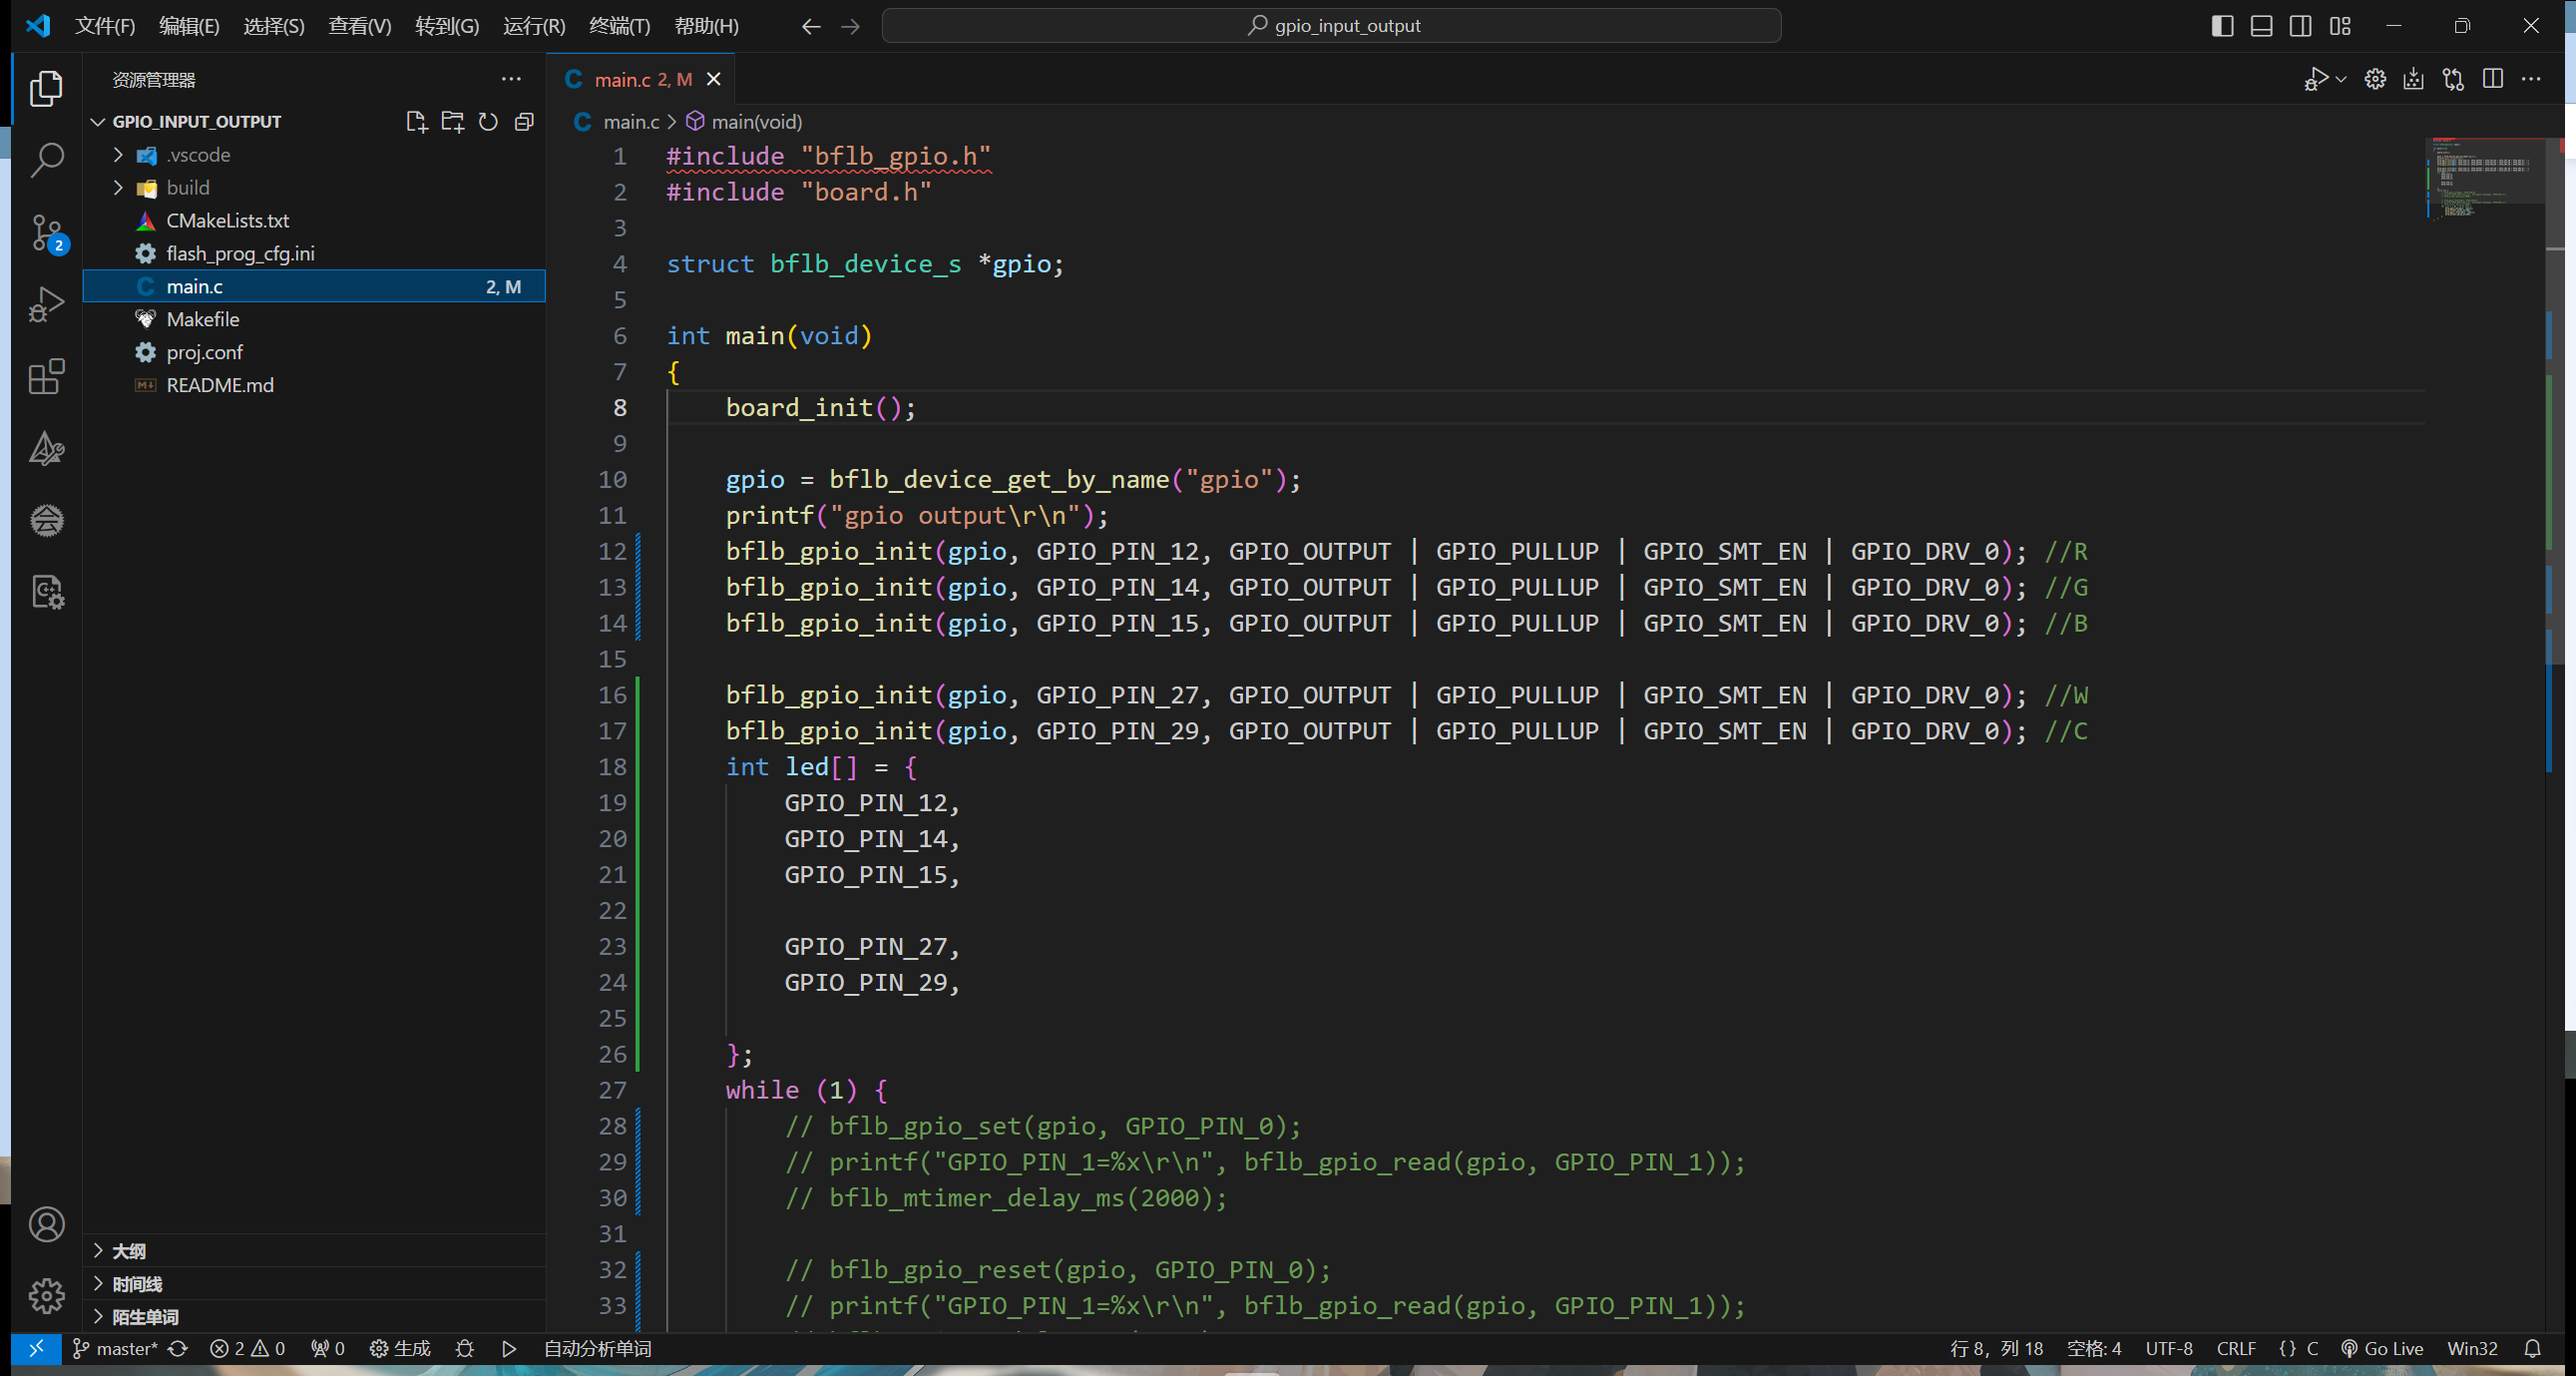Image resolution: width=2576 pixels, height=1376 pixels.
Task: Click the build gear icon in editor toolbar
Action: (x=2375, y=79)
